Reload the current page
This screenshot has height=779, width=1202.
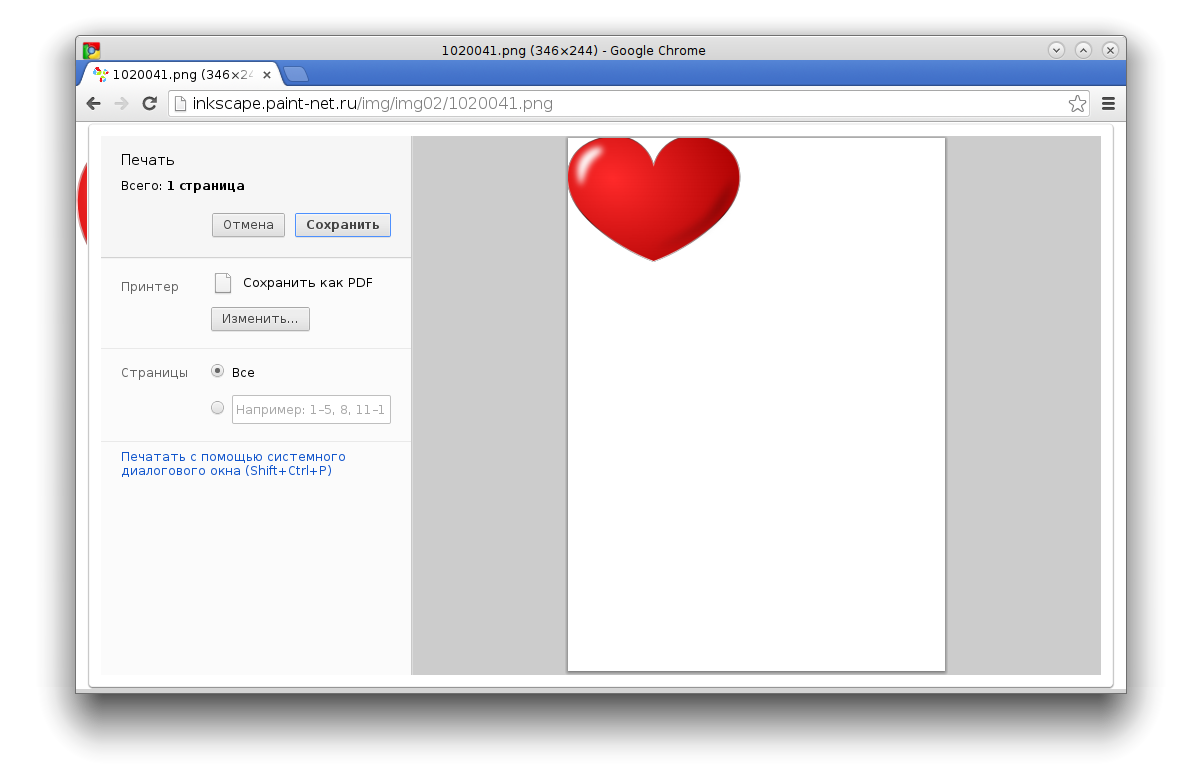click(150, 103)
